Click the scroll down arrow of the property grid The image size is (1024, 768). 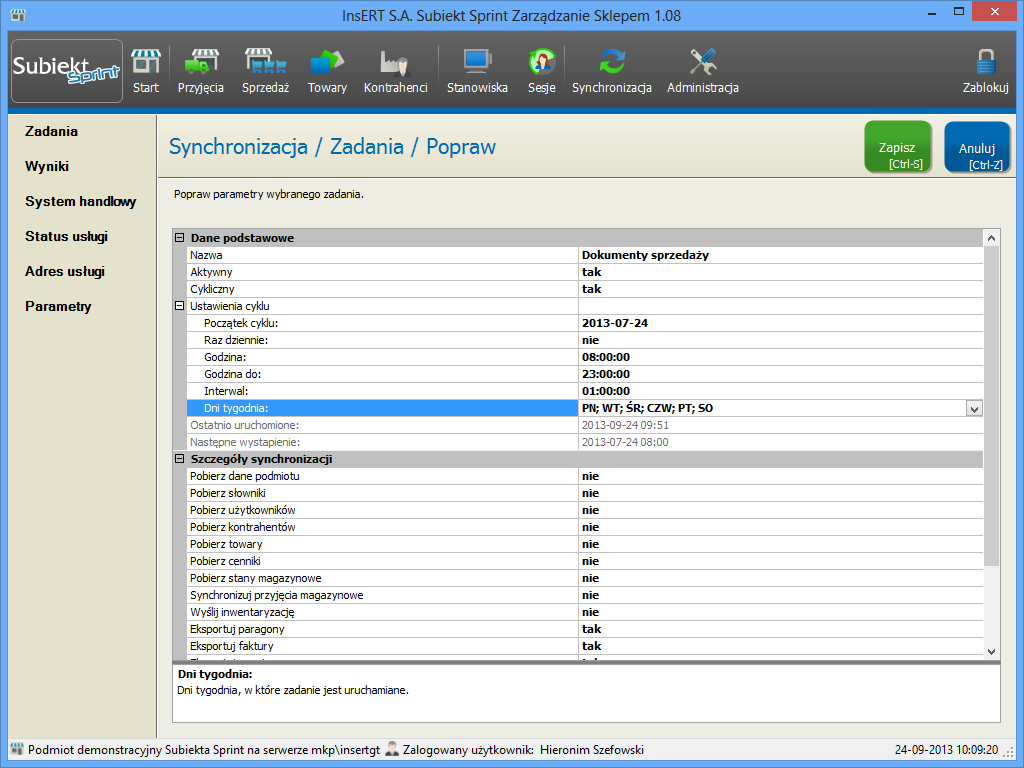coord(991,651)
